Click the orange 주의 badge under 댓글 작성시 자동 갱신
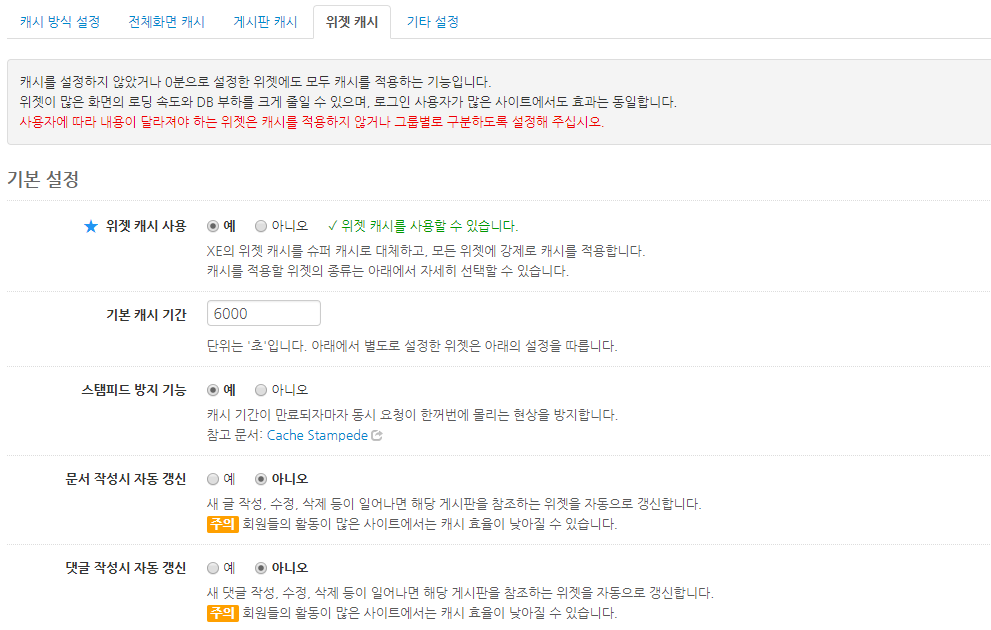This screenshot has height=630, width=991. [x=222, y=612]
